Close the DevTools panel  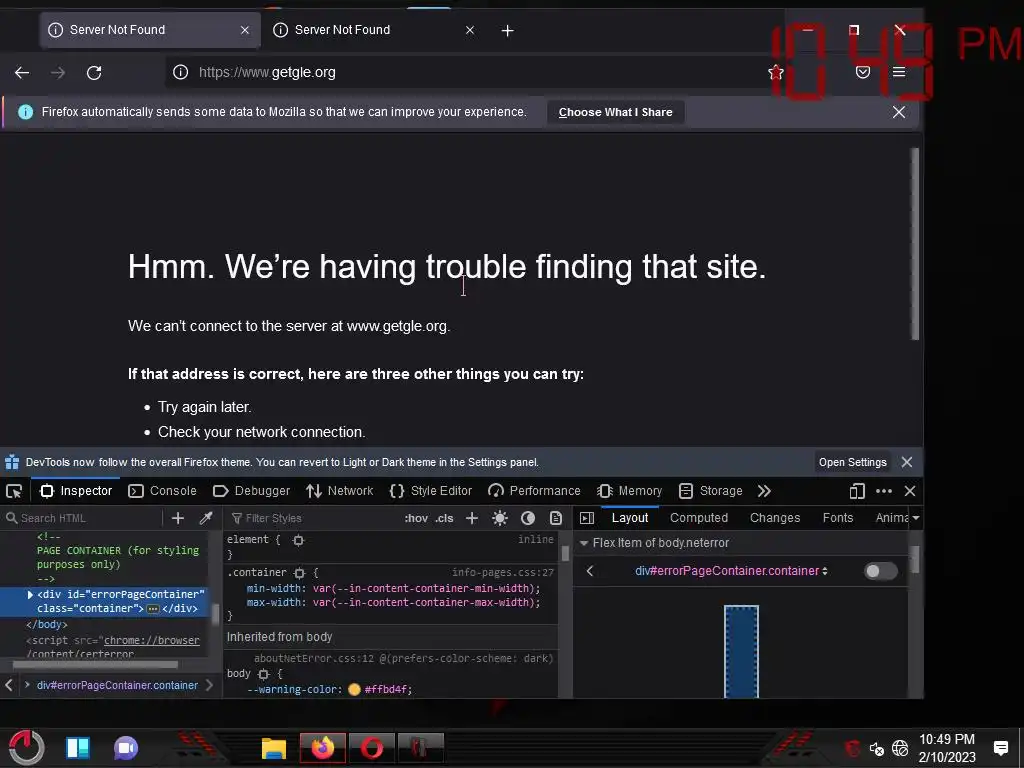tap(910, 491)
